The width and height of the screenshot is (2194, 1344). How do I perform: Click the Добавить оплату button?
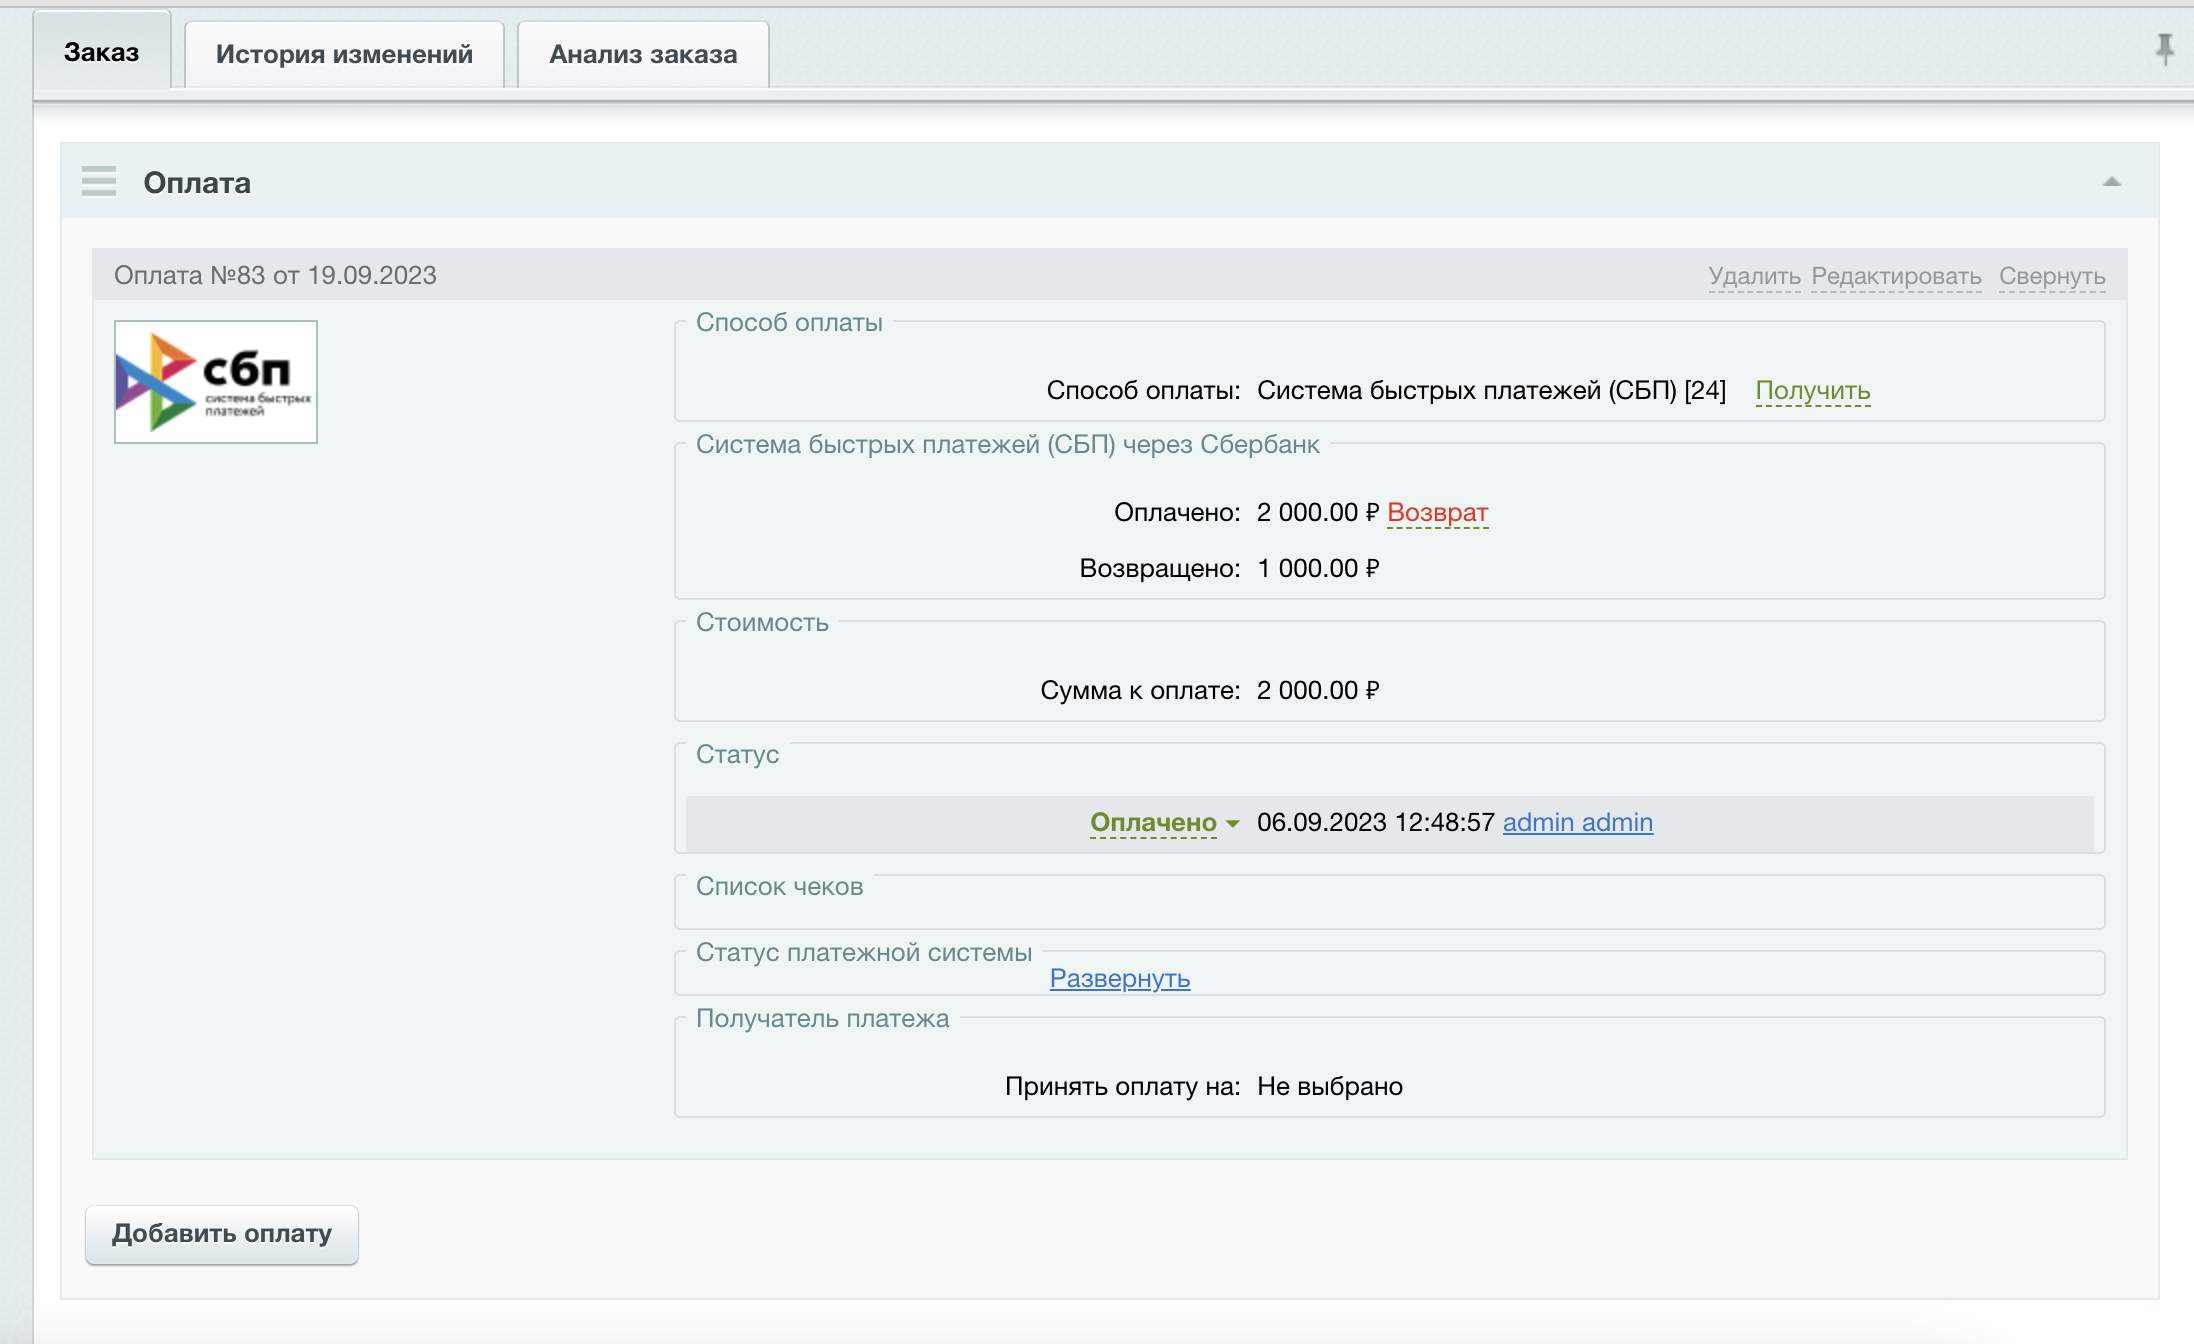(222, 1234)
